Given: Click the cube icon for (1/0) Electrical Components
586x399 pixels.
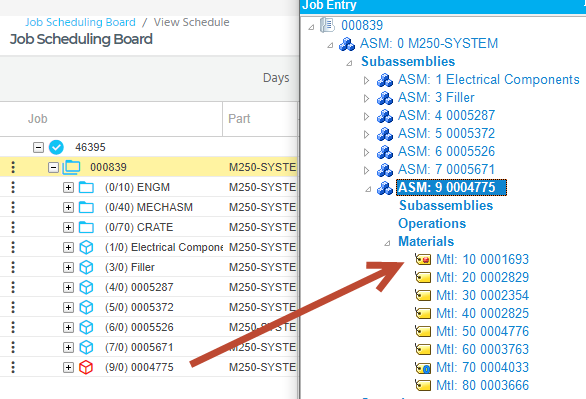Looking at the screenshot, I should (86, 247).
